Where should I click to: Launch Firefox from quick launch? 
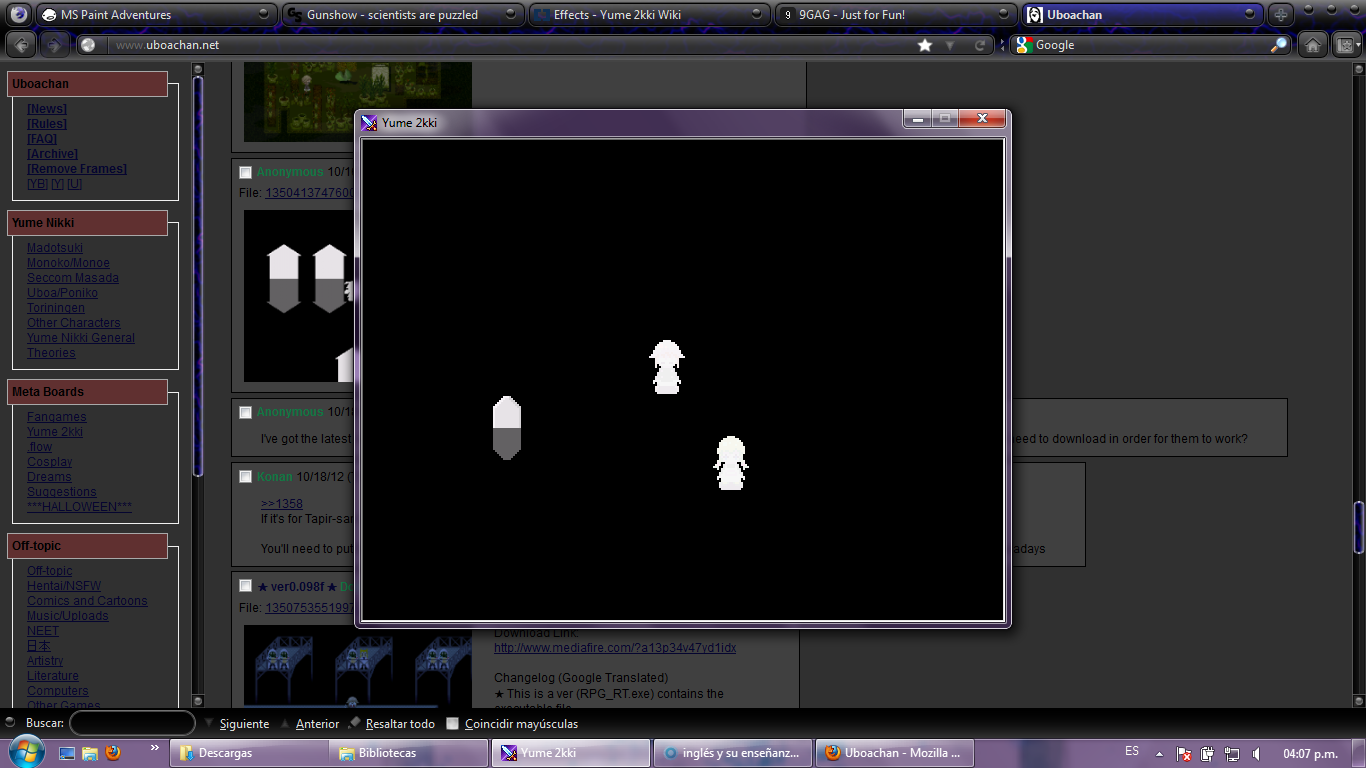[112, 752]
